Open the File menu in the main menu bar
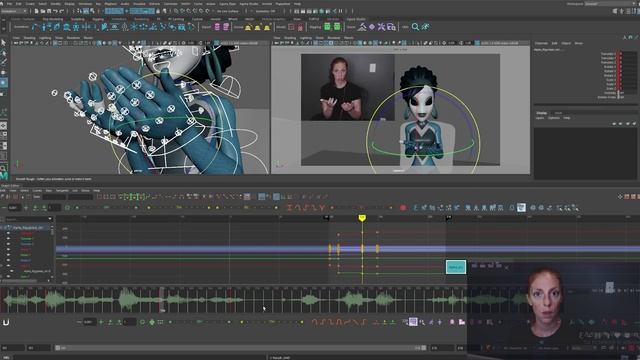This screenshot has height=360, width=640. click(x=9, y=4)
